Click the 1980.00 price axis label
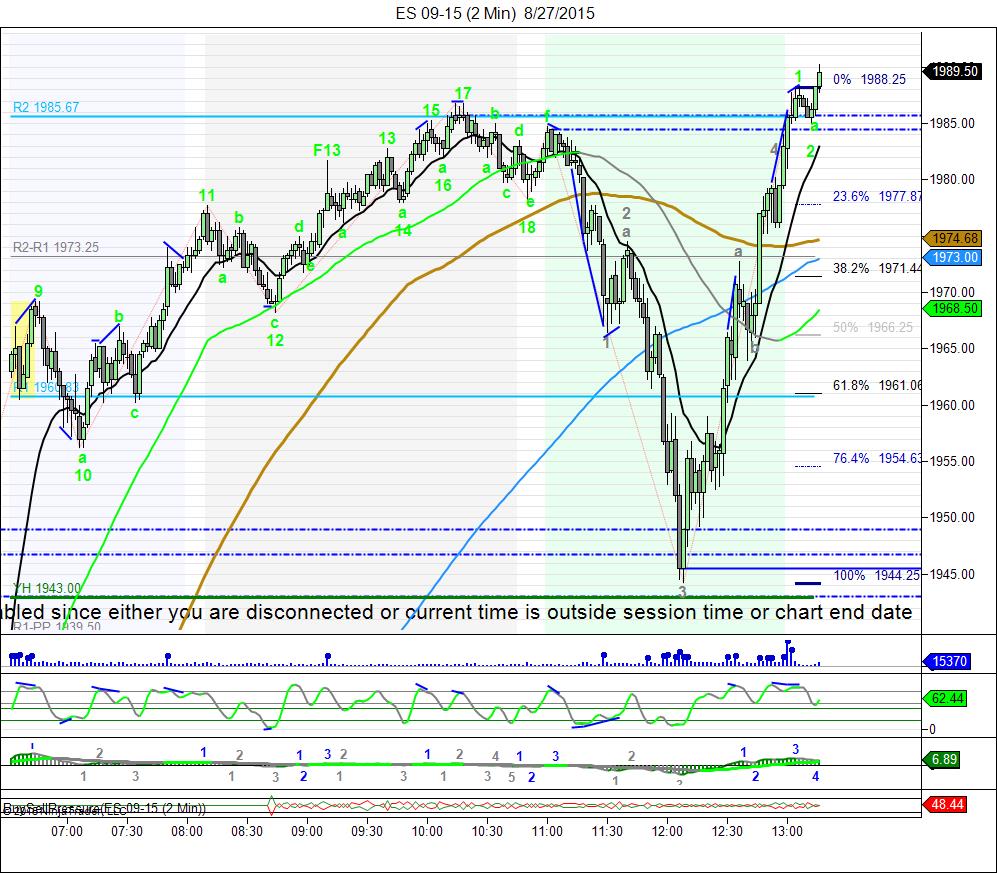Screen dimensions: 997x873 (x=952, y=179)
